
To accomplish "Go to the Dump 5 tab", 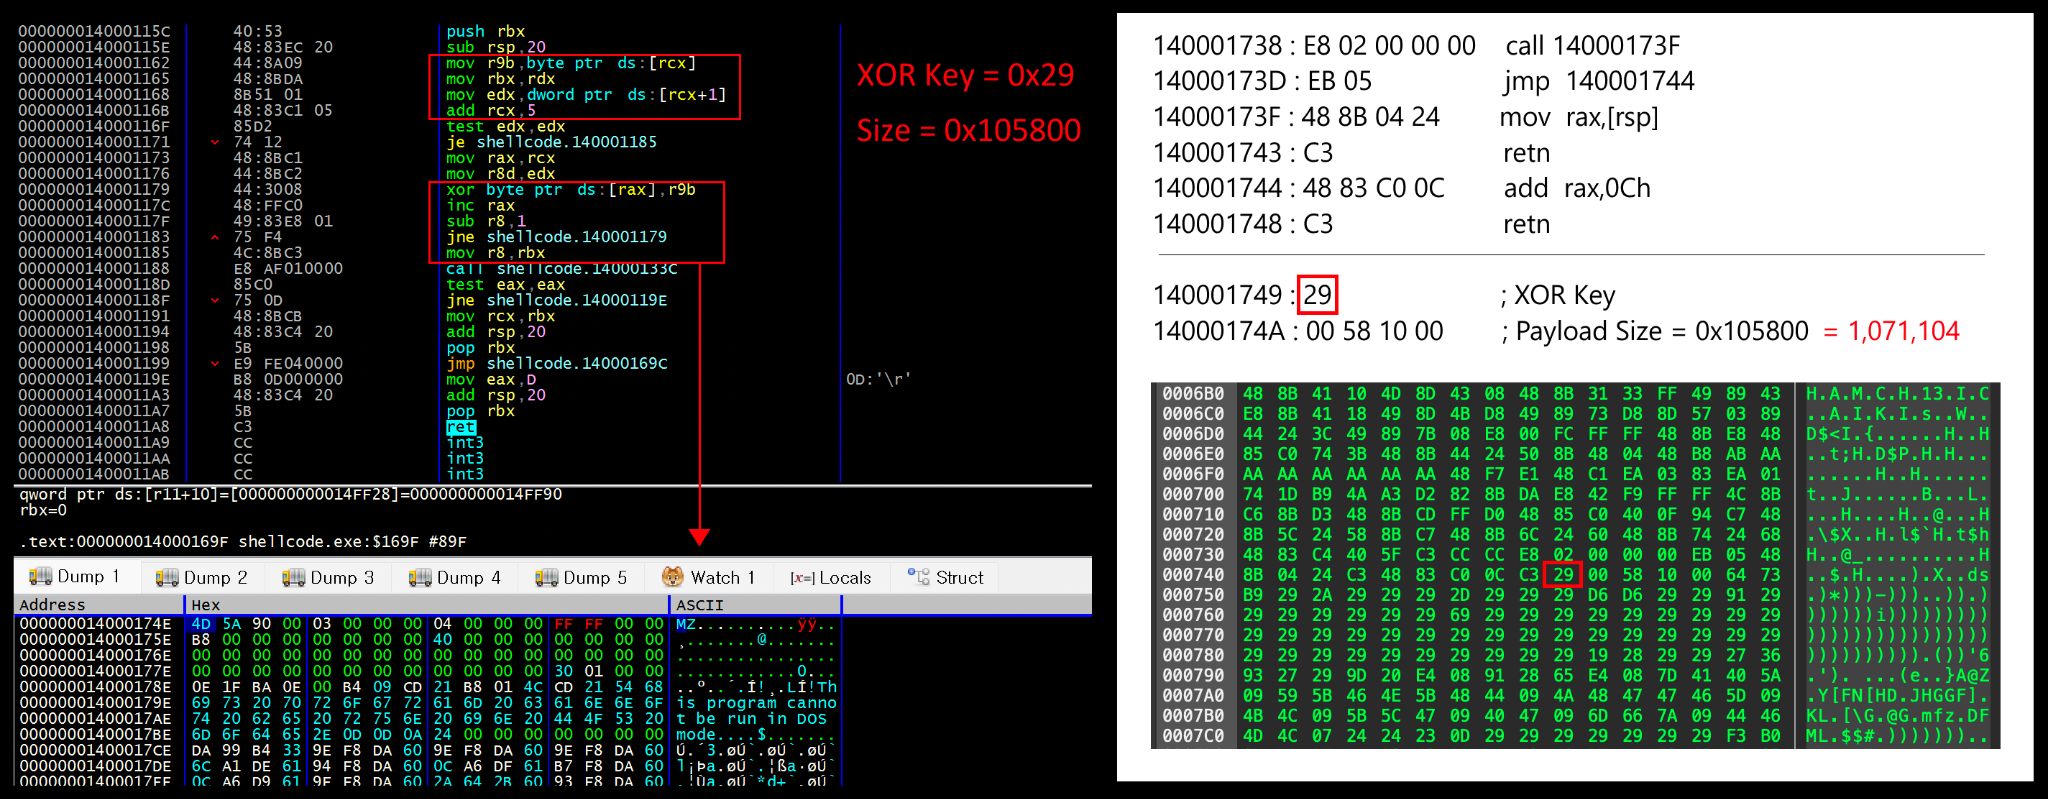I will tap(581, 577).
